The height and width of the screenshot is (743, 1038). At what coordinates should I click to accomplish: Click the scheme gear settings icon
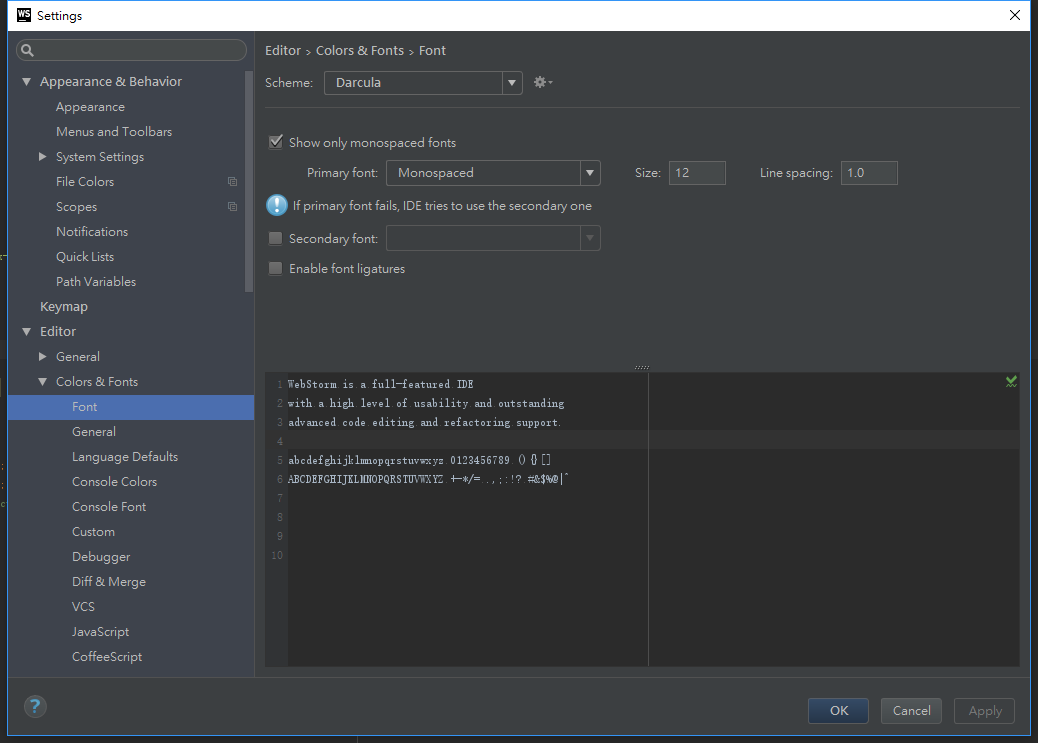pyautogui.click(x=541, y=82)
